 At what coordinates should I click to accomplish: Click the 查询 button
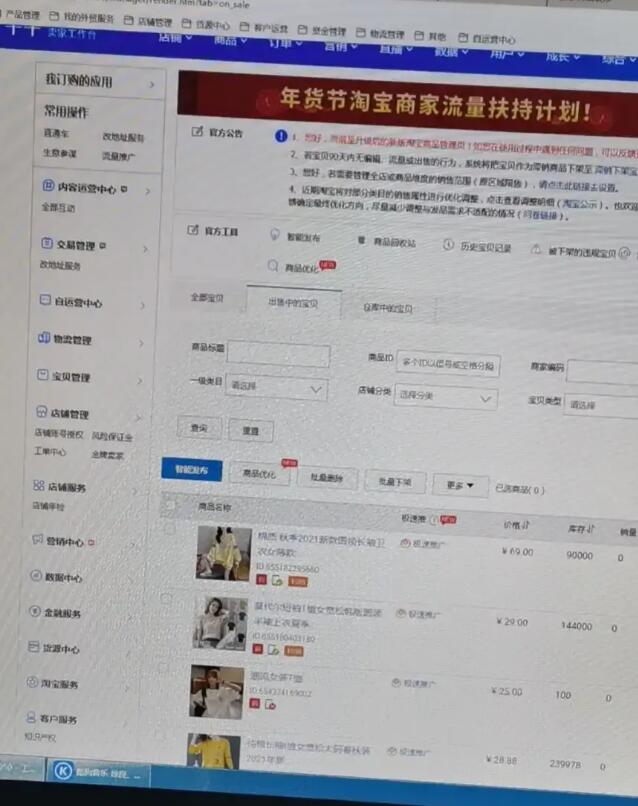(x=199, y=428)
